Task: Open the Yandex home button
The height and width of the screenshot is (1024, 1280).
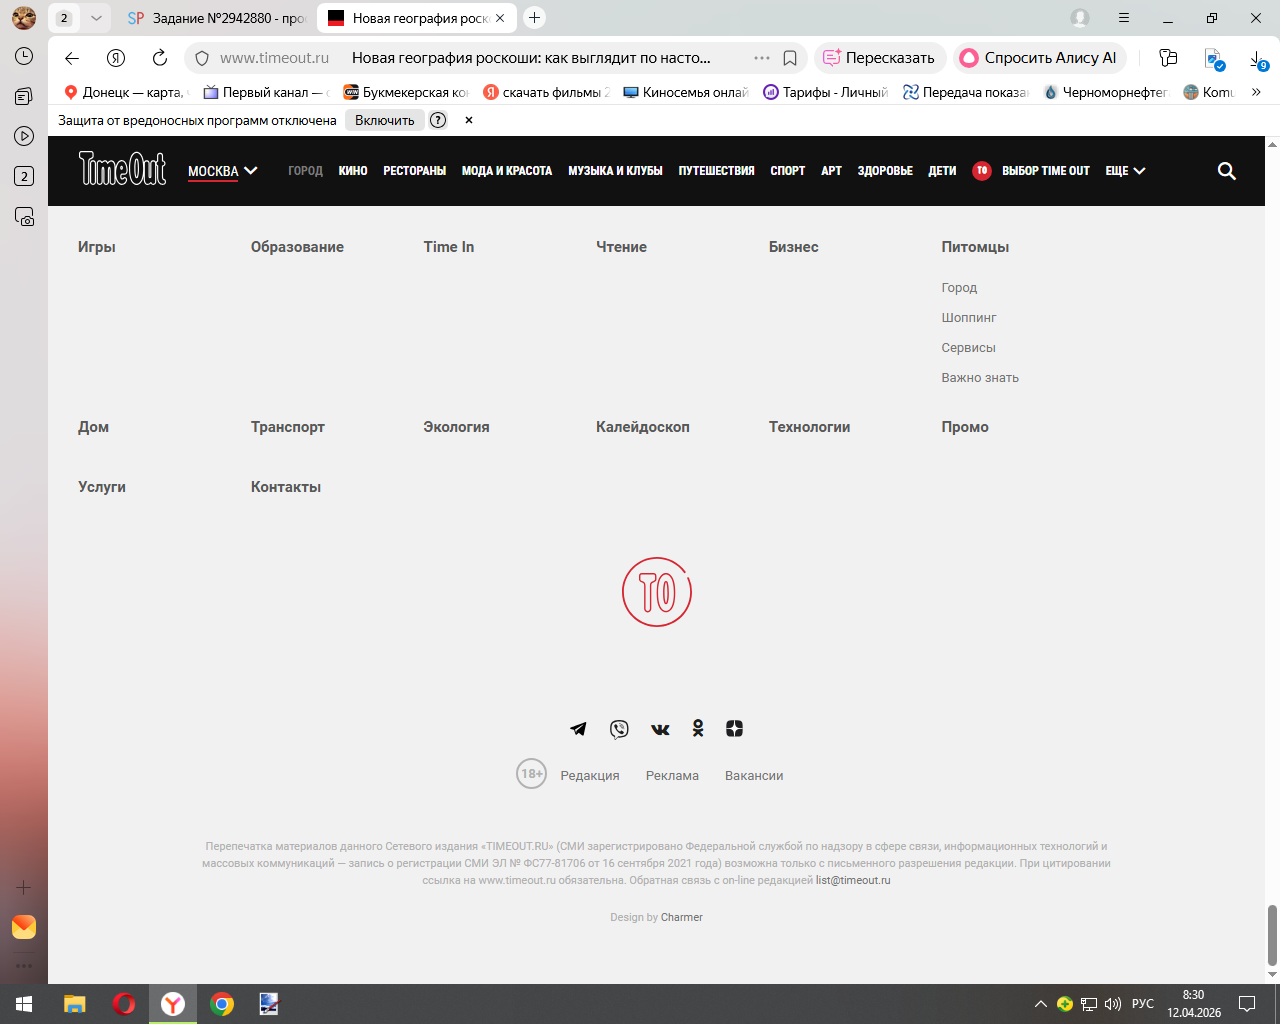Action: coord(116,58)
